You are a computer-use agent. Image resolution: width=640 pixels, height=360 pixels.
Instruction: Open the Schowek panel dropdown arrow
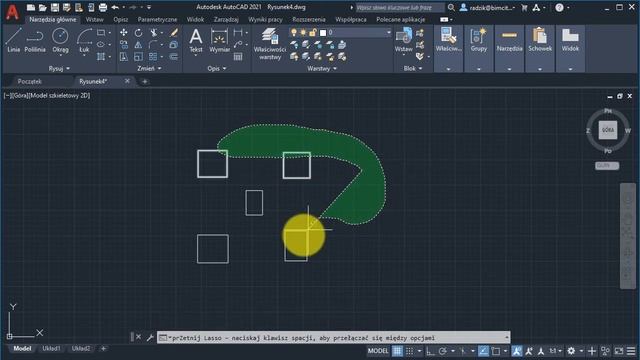(540, 69)
